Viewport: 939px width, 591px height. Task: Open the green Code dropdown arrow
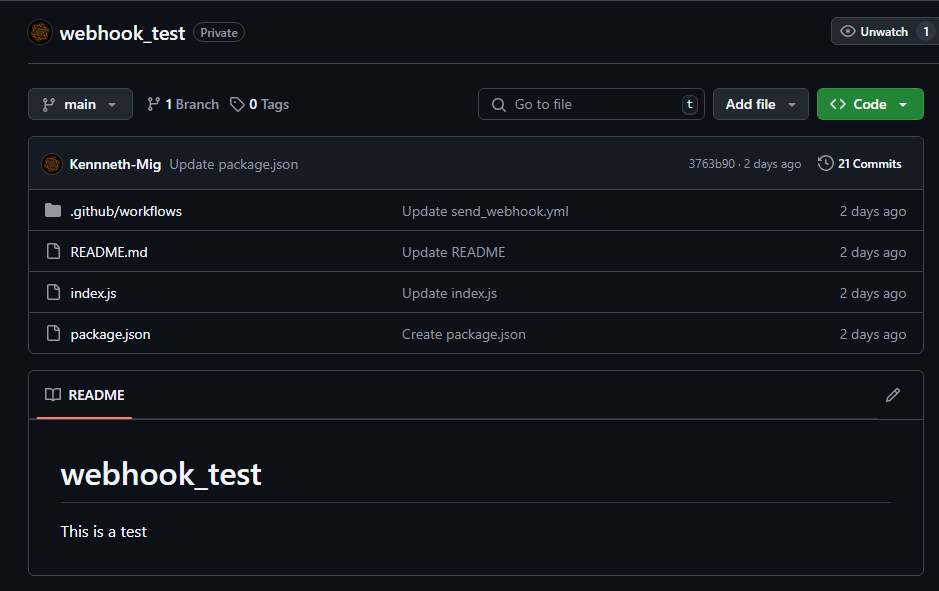point(903,105)
